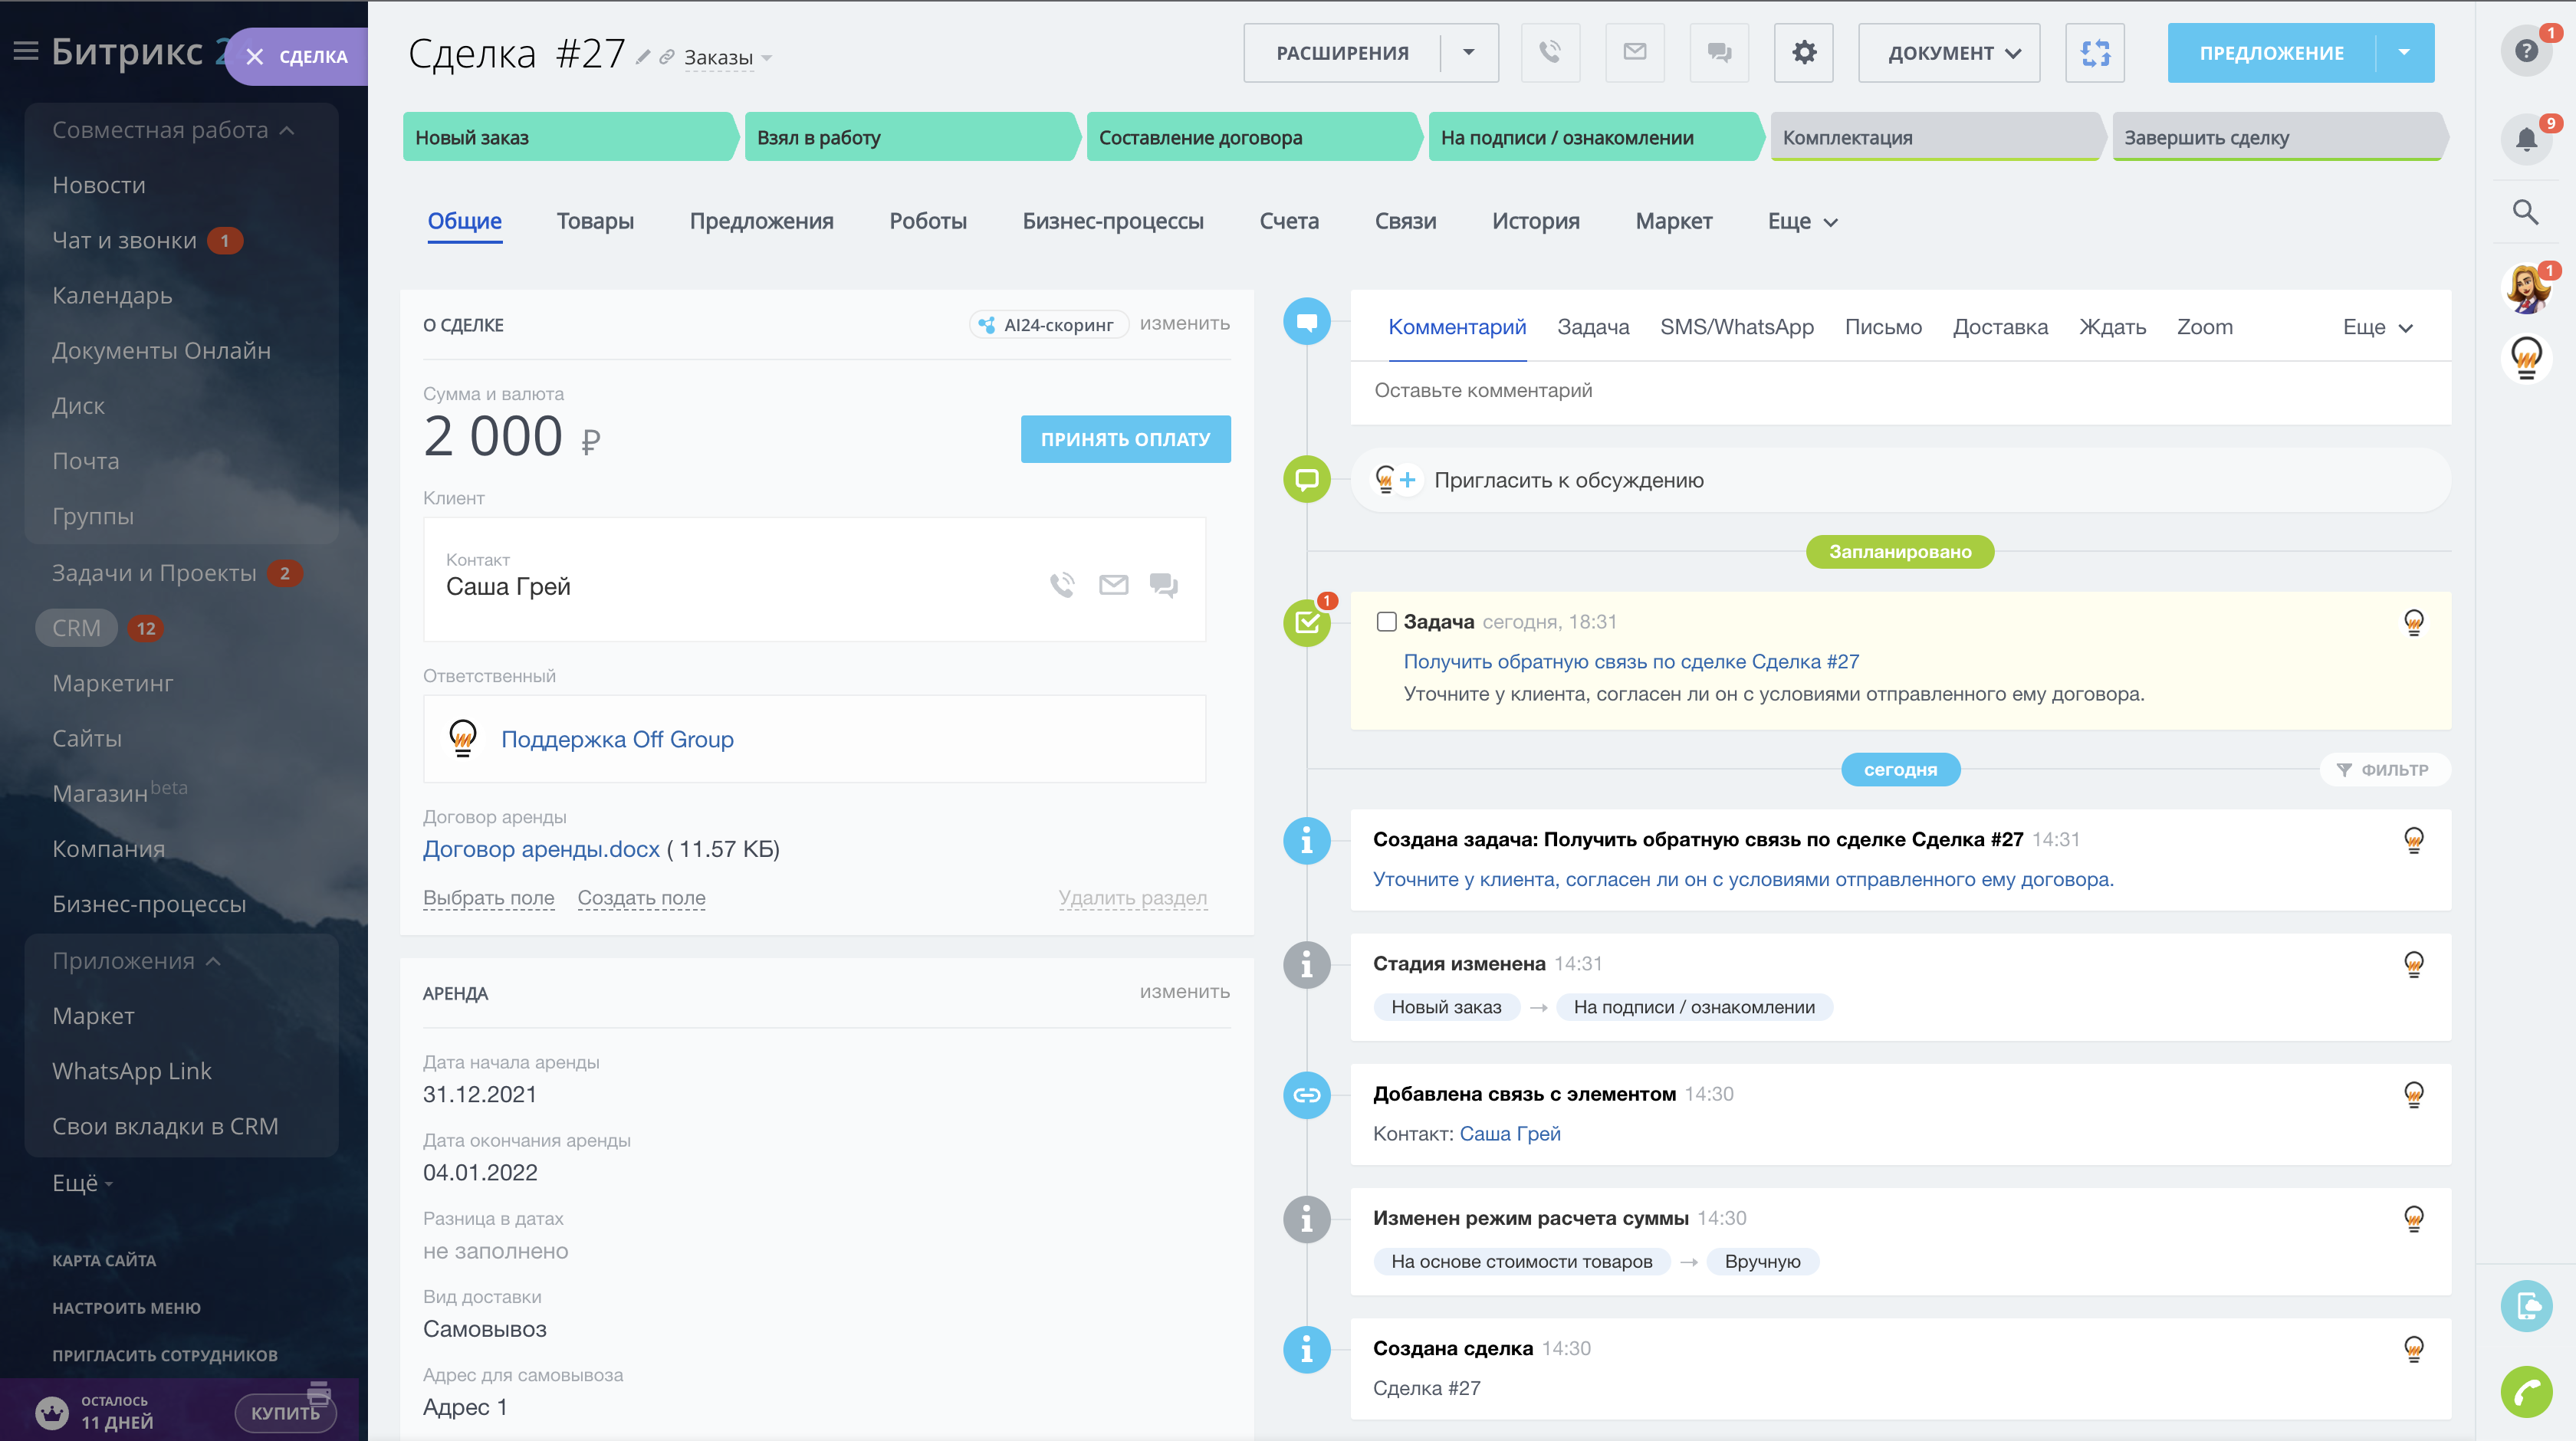Open the help question mark icon
The image size is (2576, 1441).
pos(2526,51)
